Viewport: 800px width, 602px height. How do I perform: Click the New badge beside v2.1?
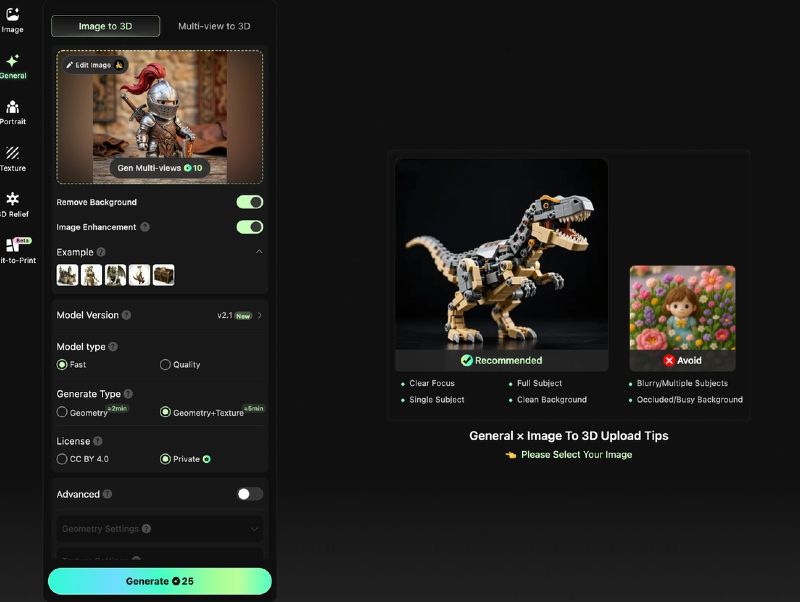(243, 316)
